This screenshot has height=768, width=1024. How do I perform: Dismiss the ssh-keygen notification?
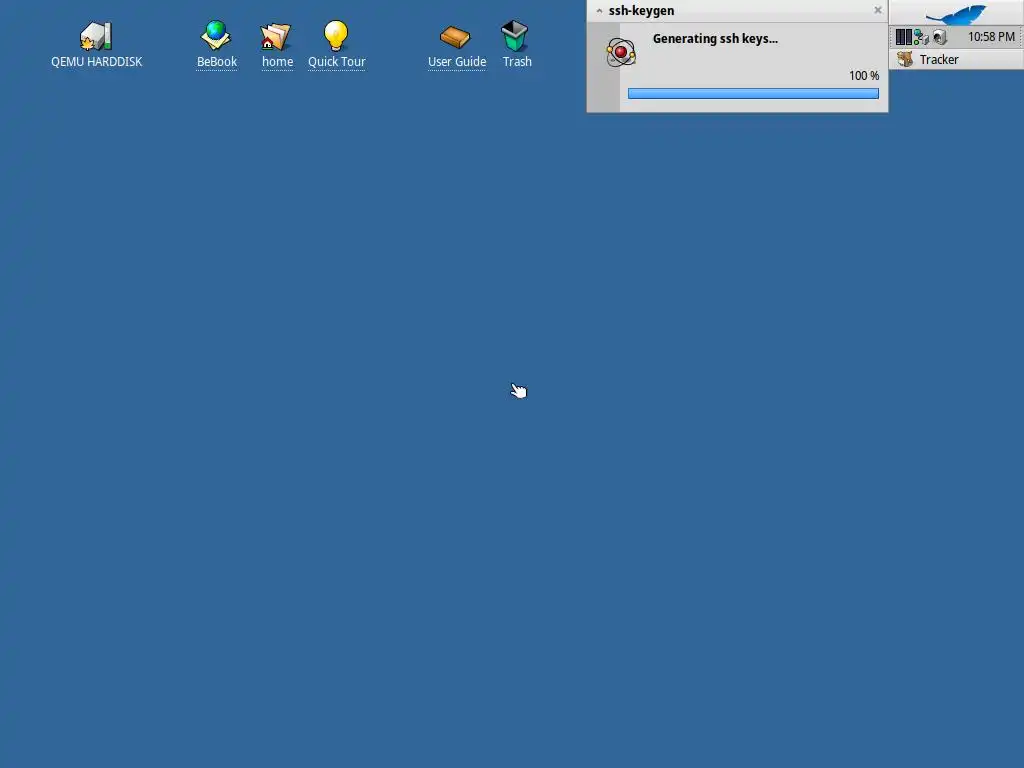pos(878,10)
